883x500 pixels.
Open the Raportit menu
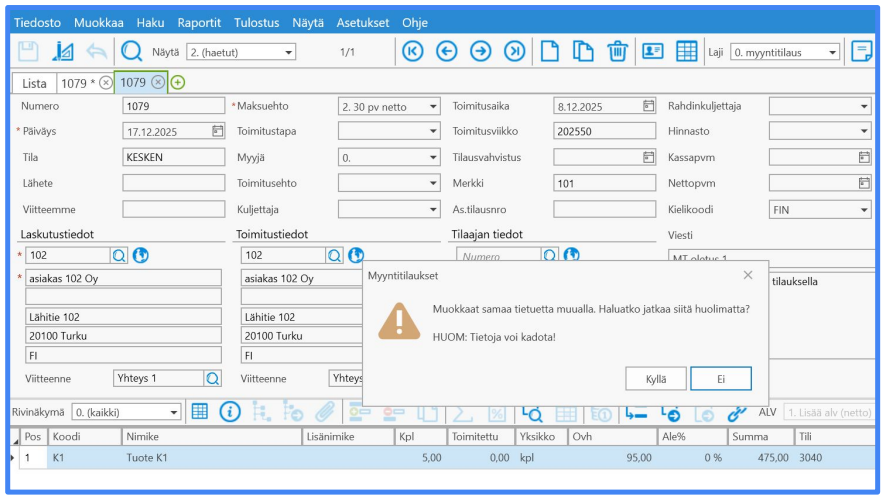[x=199, y=22]
